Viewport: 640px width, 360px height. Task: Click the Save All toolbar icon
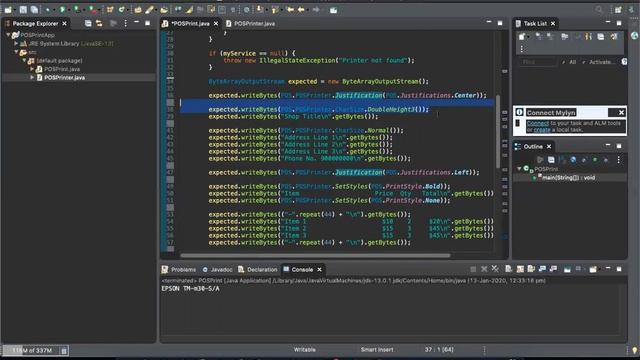tap(34, 9)
